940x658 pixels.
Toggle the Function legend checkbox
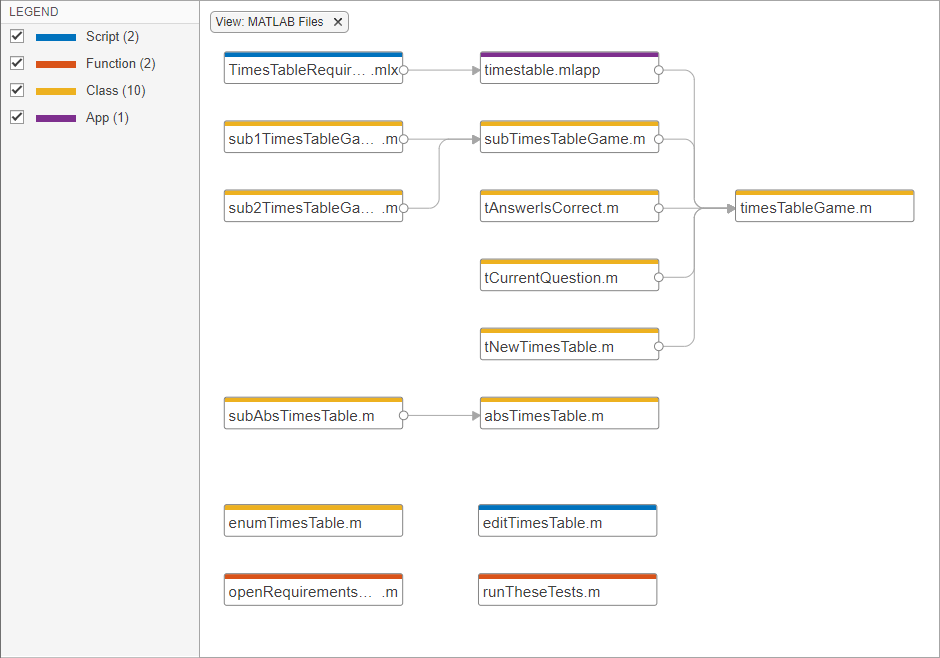(x=17, y=63)
